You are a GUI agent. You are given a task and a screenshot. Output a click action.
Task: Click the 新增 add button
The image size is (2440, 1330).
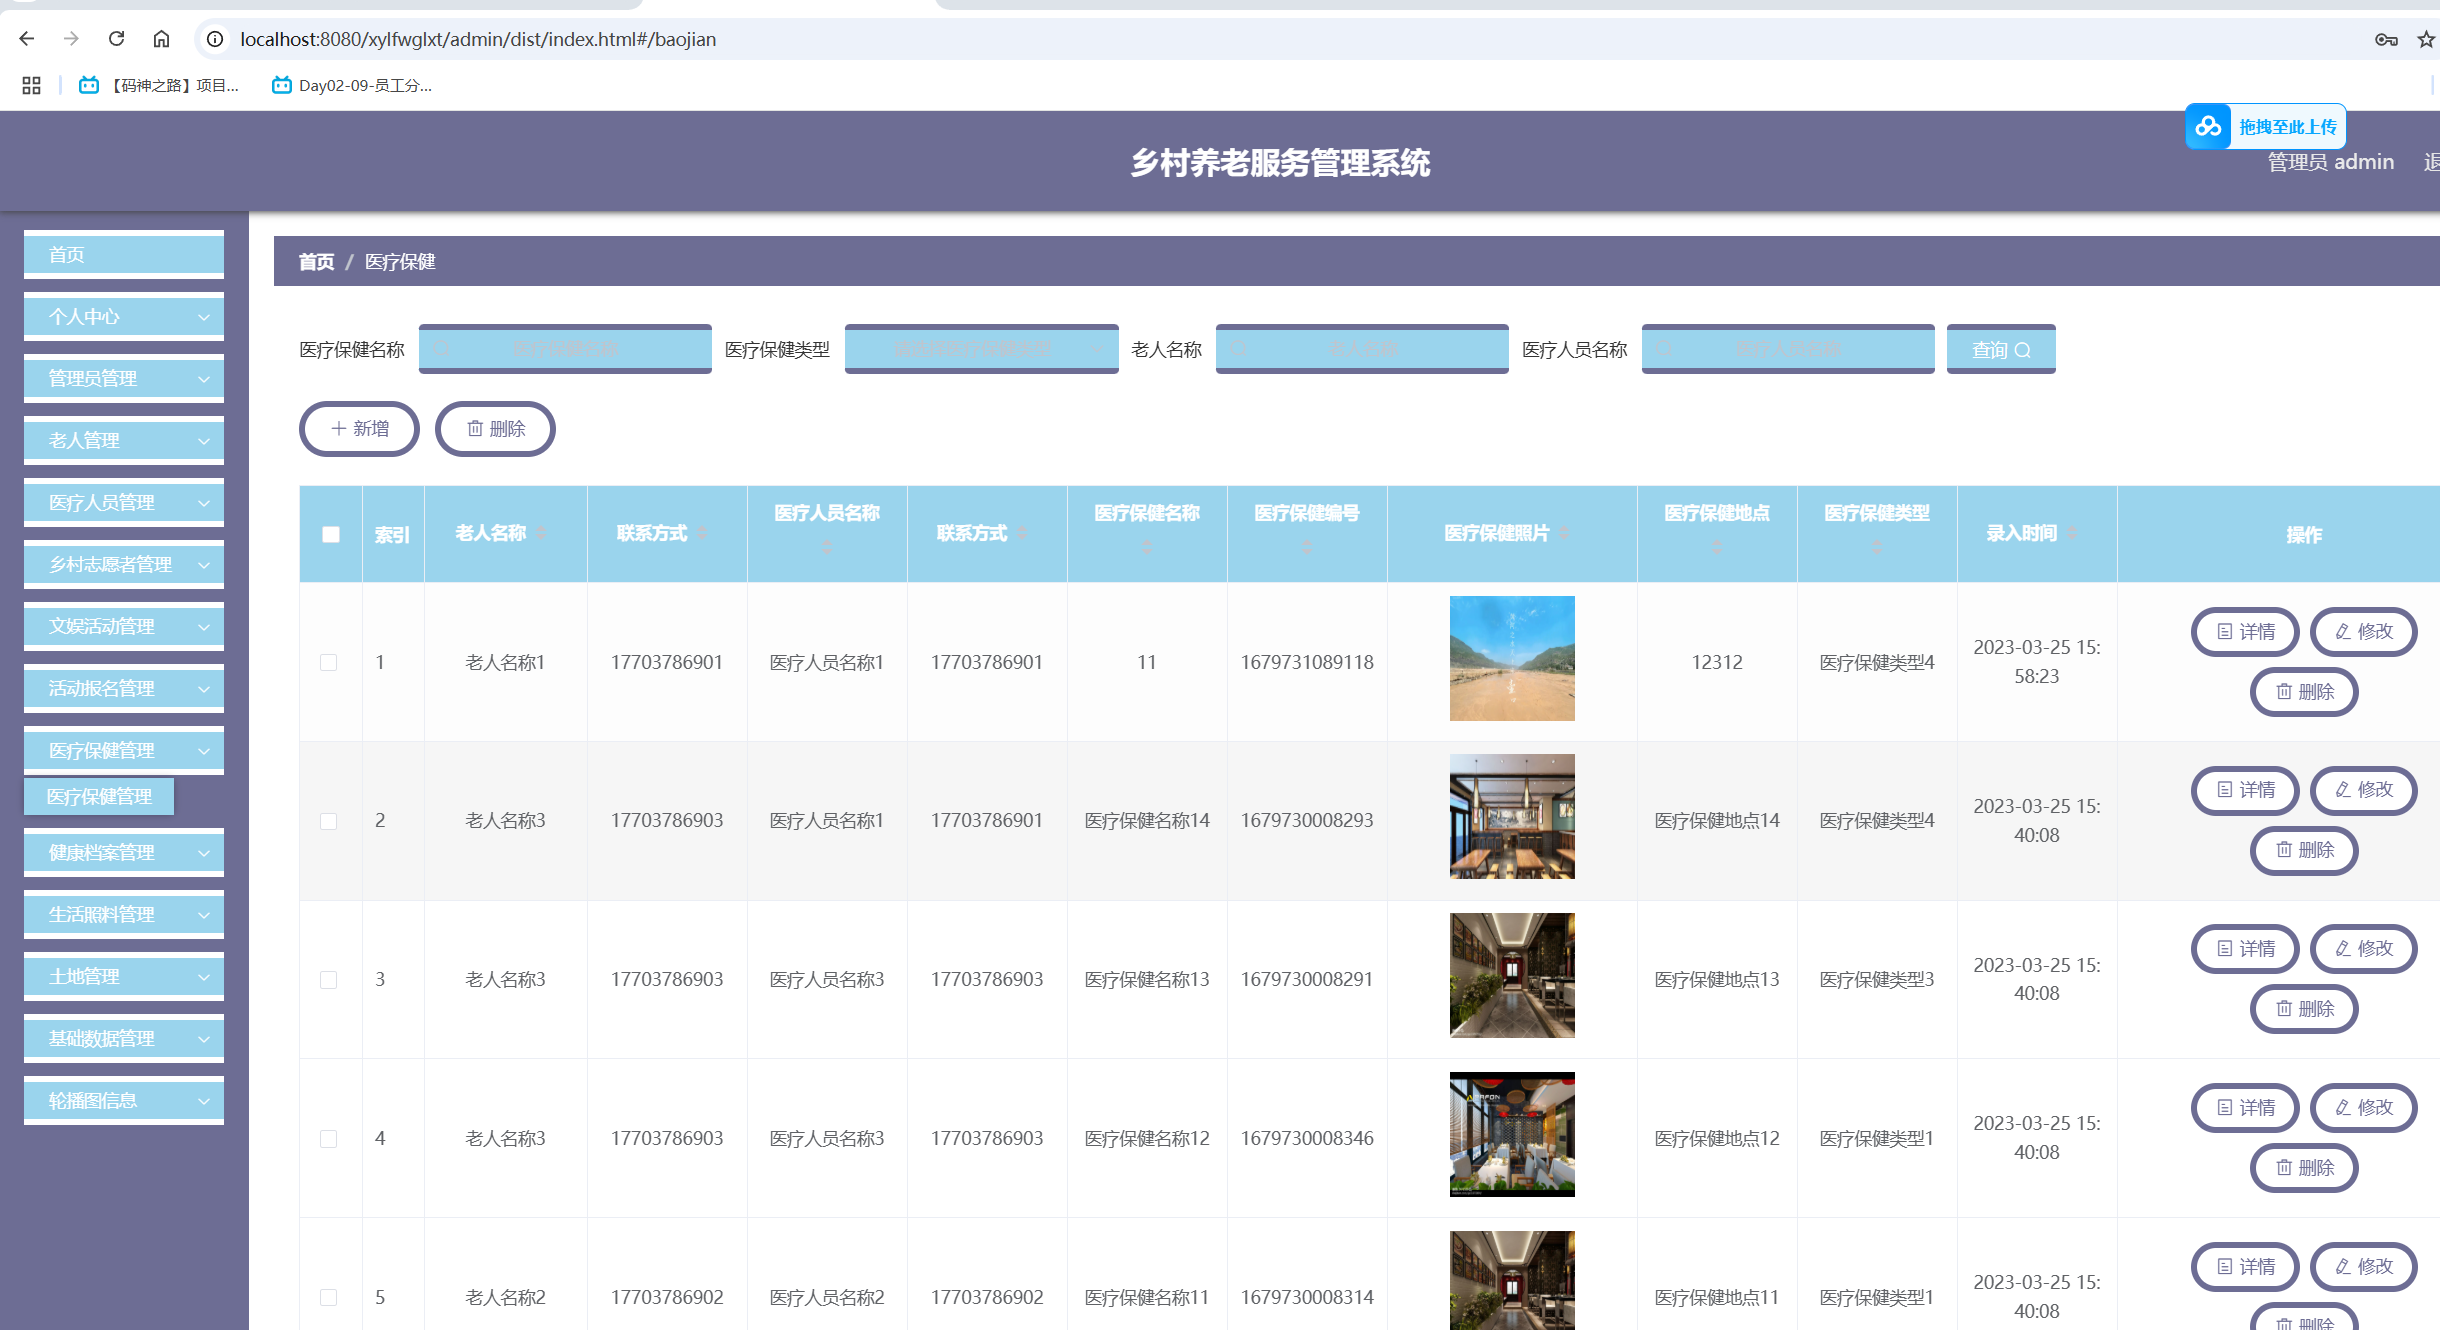[x=359, y=429]
